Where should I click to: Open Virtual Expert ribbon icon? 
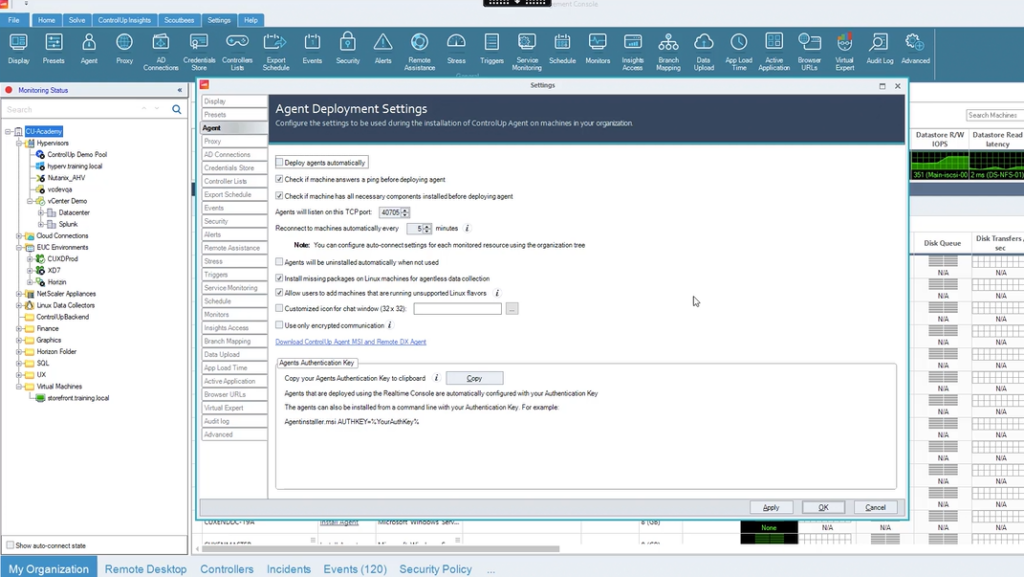click(x=844, y=52)
